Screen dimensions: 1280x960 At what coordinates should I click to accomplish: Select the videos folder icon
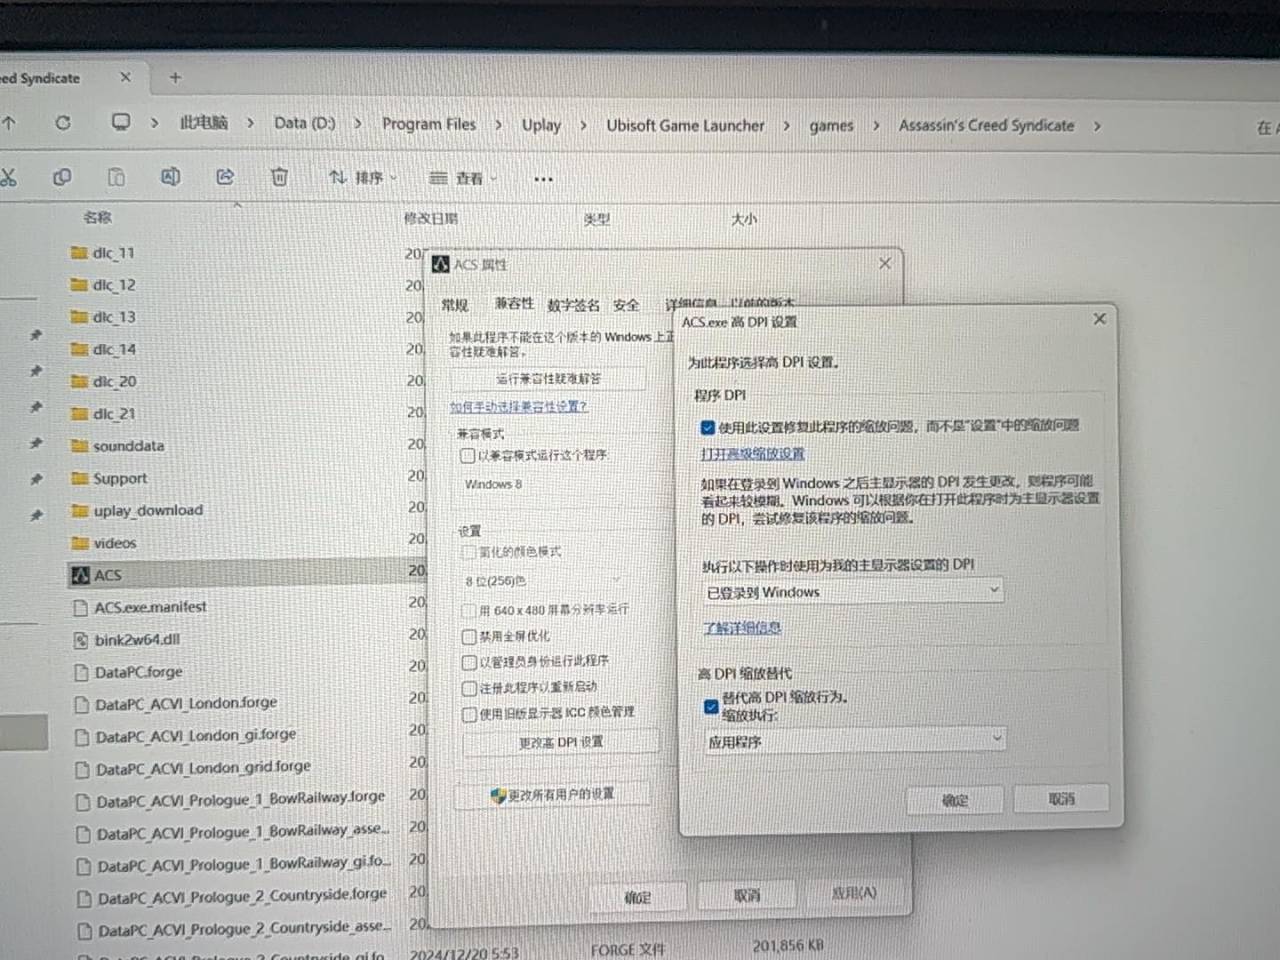pos(80,543)
